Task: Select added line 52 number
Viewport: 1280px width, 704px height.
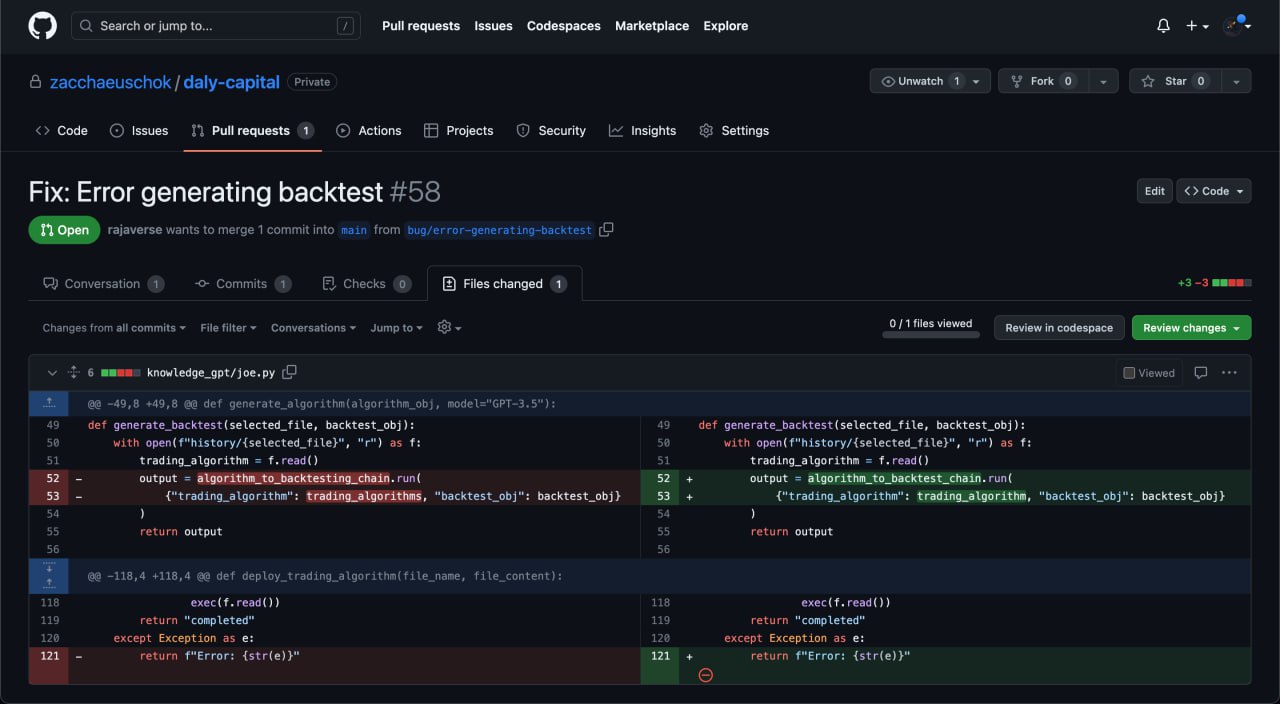Action: (x=662, y=479)
